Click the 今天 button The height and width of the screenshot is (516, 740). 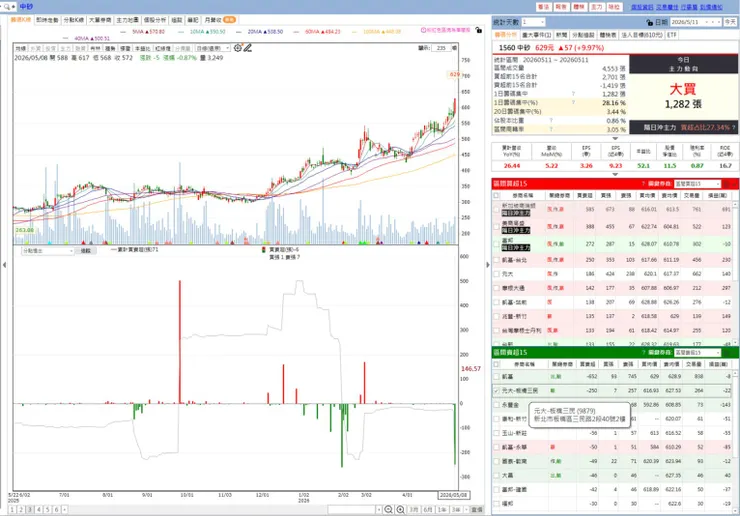click(x=730, y=22)
